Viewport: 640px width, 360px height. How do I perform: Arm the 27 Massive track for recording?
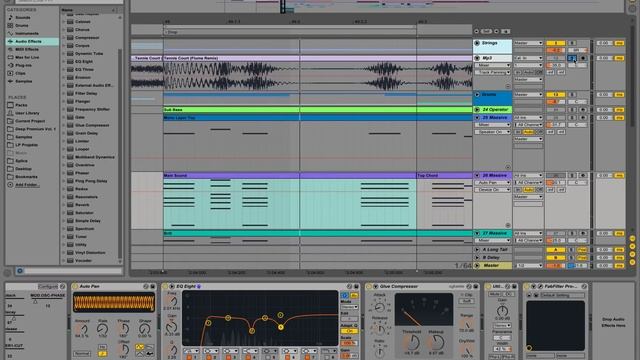click(583, 233)
